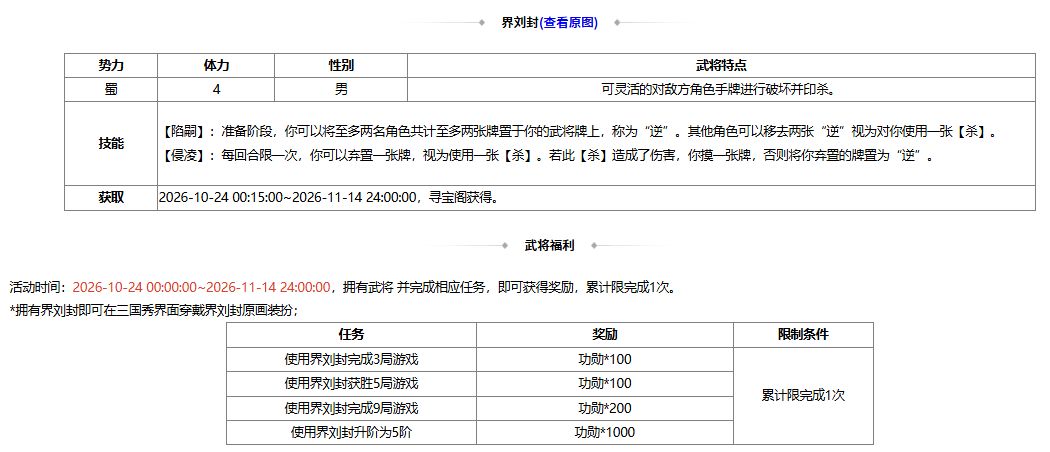Click the 任务 column header
Viewport: 1050px width, 452px height.
352,335
